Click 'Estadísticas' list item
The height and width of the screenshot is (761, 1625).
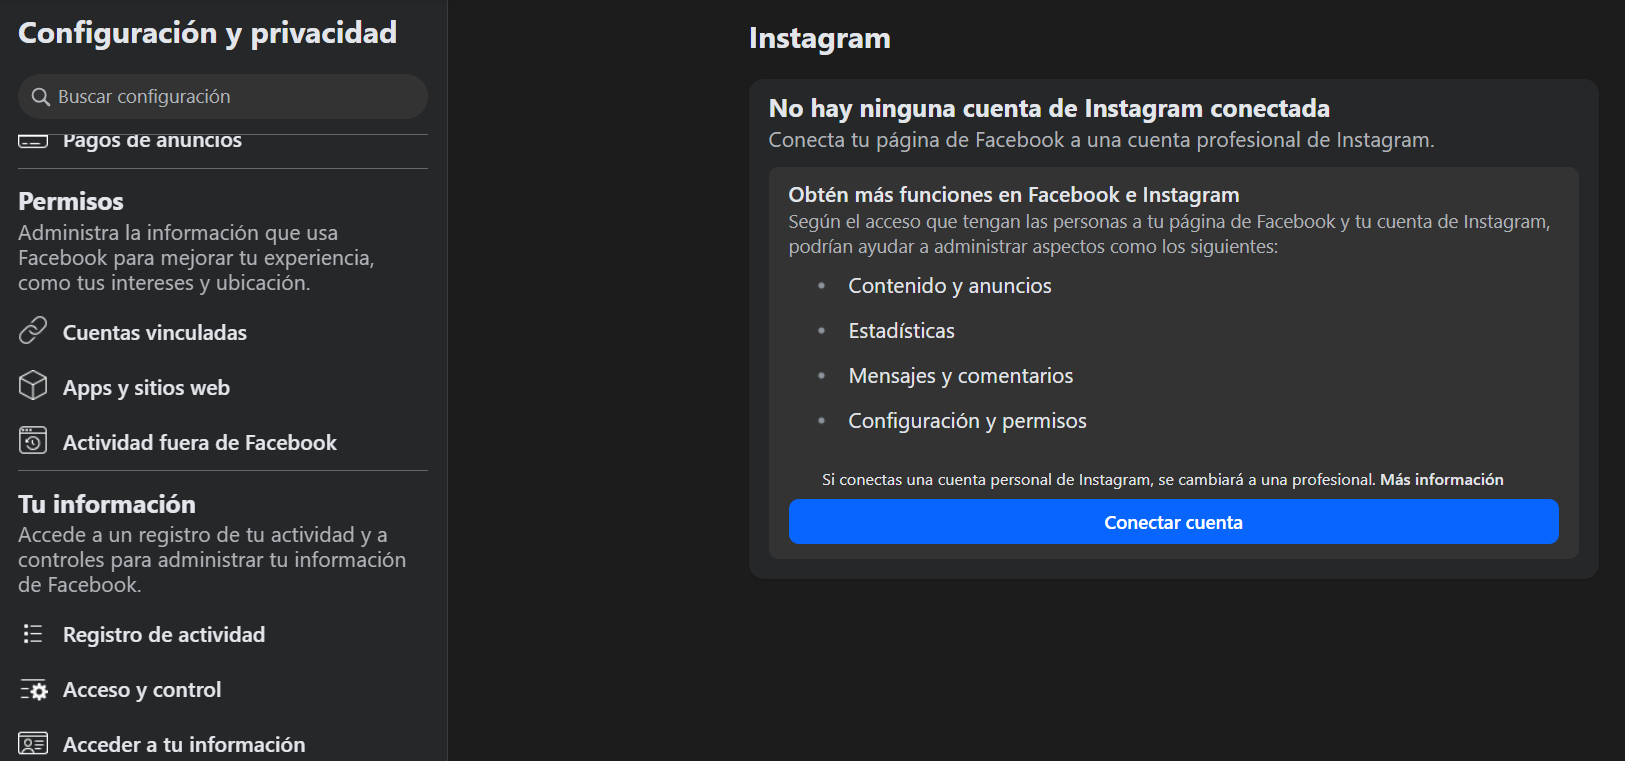(x=901, y=331)
